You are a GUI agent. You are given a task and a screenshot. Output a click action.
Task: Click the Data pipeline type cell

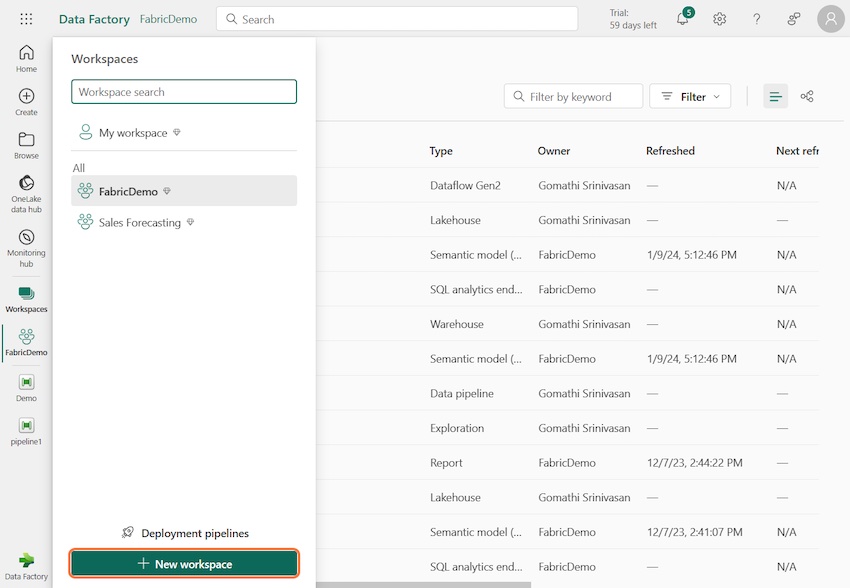462,393
